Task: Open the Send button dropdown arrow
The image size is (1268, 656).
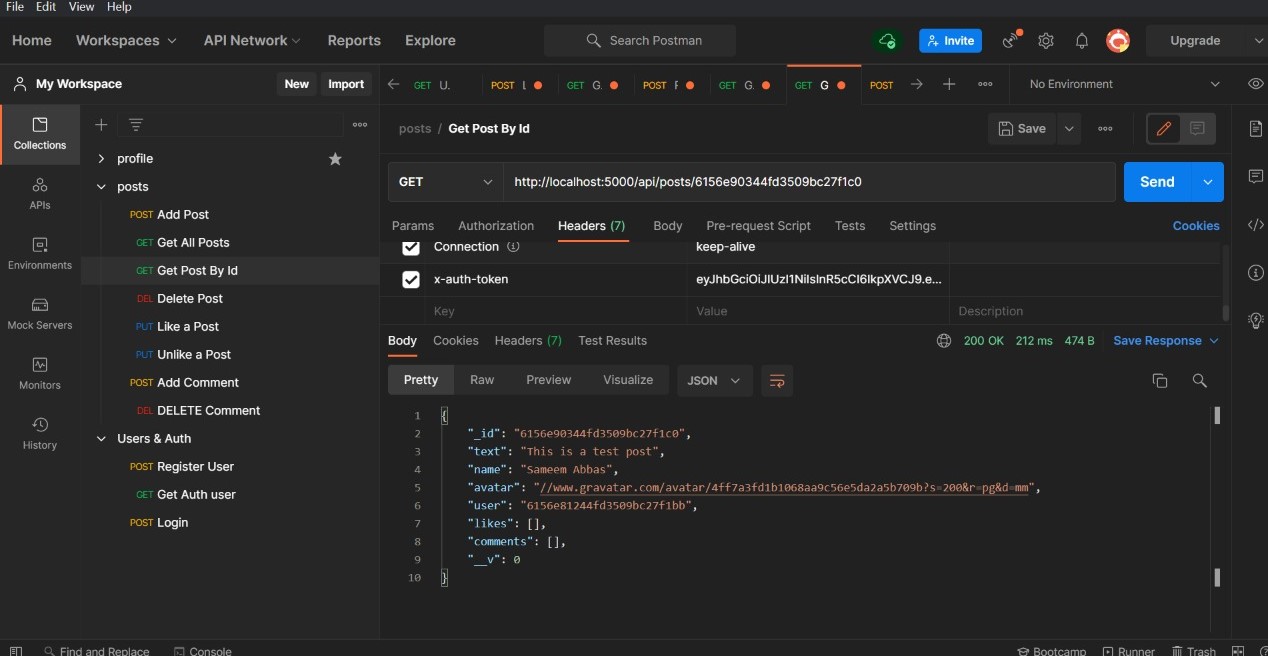Action: point(1208,182)
